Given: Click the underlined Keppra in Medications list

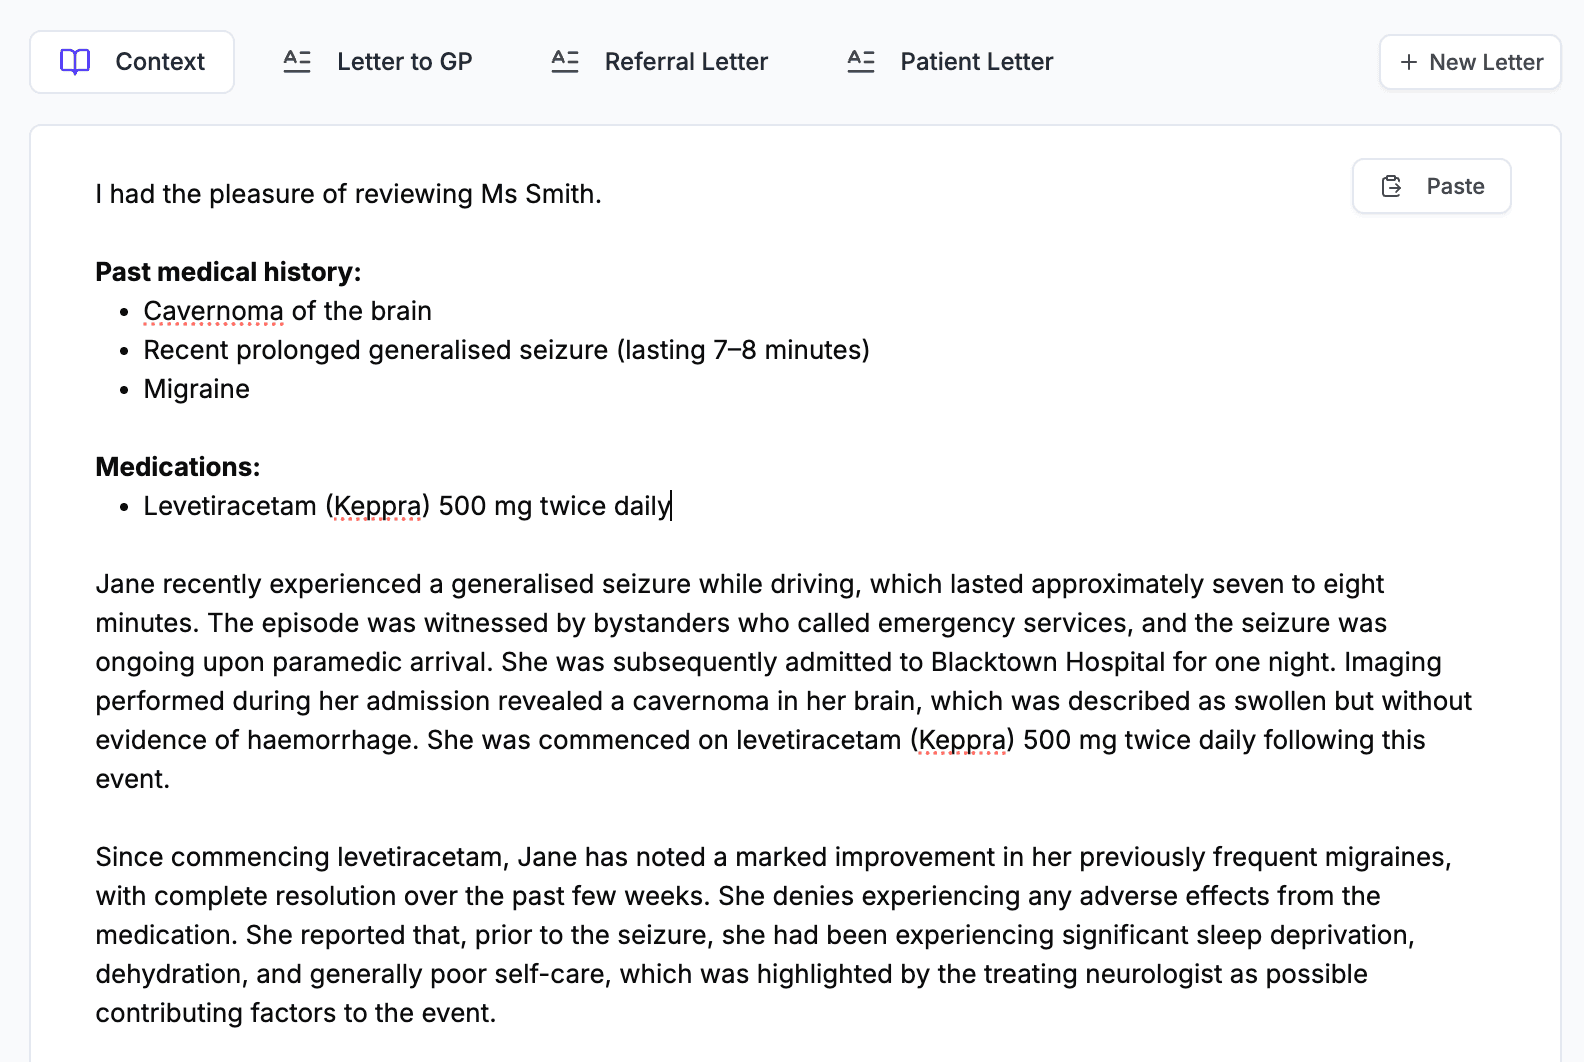Looking at the screenshot, I should tap(377, 506).
